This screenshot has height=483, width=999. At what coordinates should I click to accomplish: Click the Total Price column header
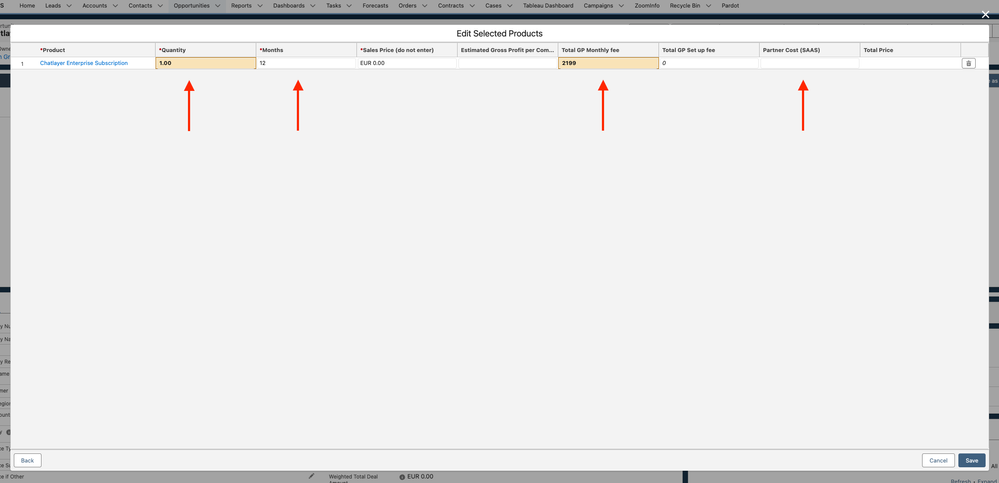pos(910,50)
